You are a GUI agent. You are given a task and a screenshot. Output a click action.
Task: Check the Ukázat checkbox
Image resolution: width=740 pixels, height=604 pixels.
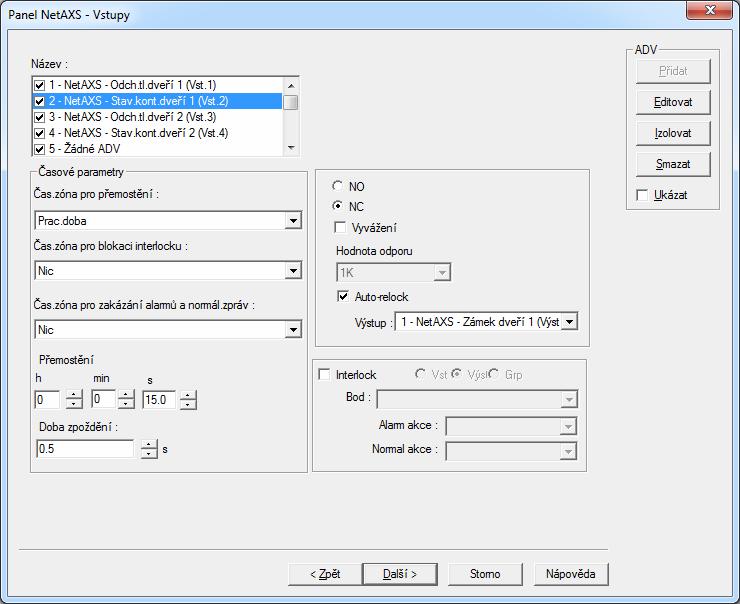click(x=642, y=195)
